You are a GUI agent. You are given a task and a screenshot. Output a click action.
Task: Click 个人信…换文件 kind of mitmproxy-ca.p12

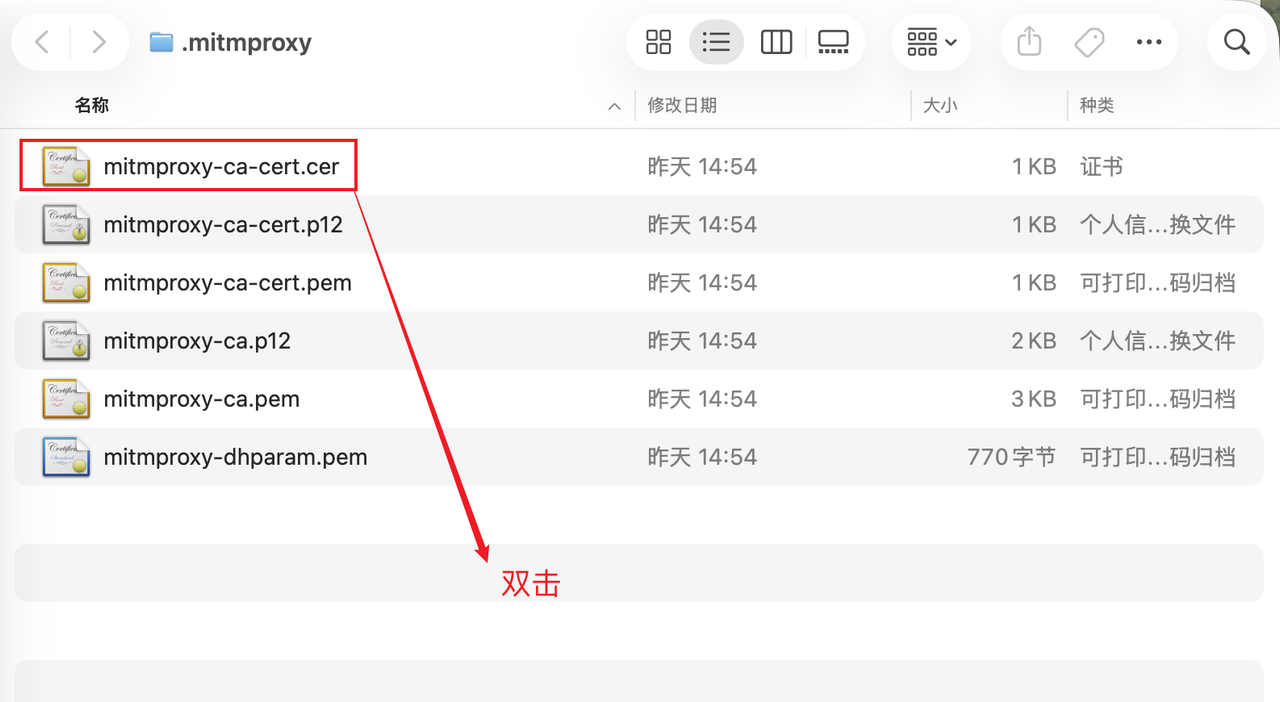[1158, 341]
